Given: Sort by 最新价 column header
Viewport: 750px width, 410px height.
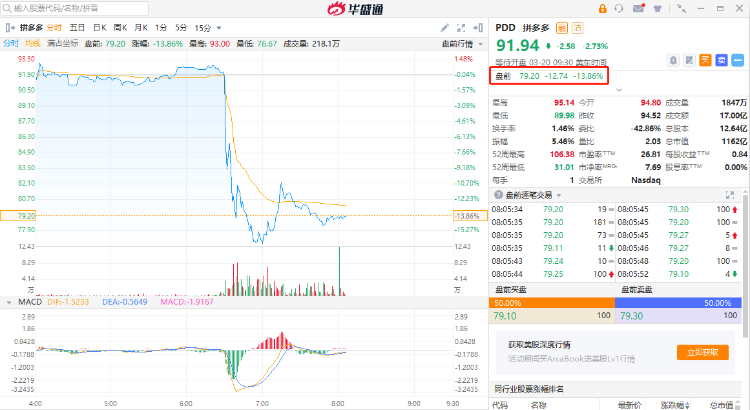Looking at the screenshot, I should [x=629, y=405].
